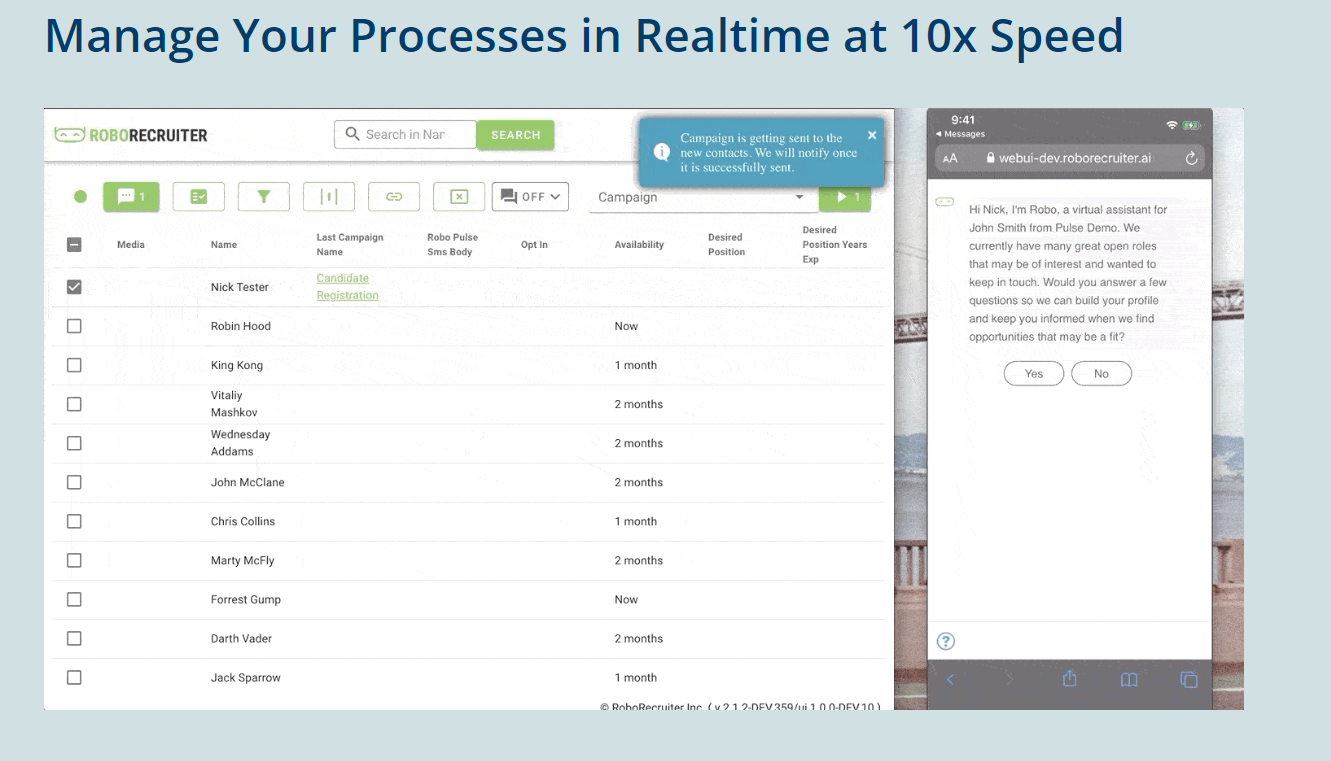
Task: Click the green chat message icon button
Action: click(x=131, y=197)
